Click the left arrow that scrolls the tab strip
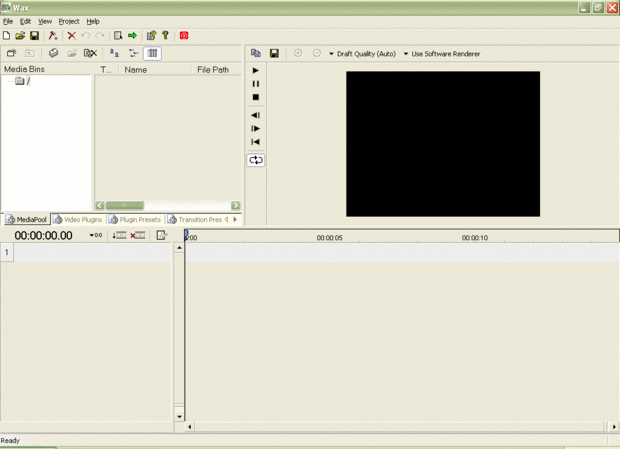The image size is (620, 449). point(227,219)
